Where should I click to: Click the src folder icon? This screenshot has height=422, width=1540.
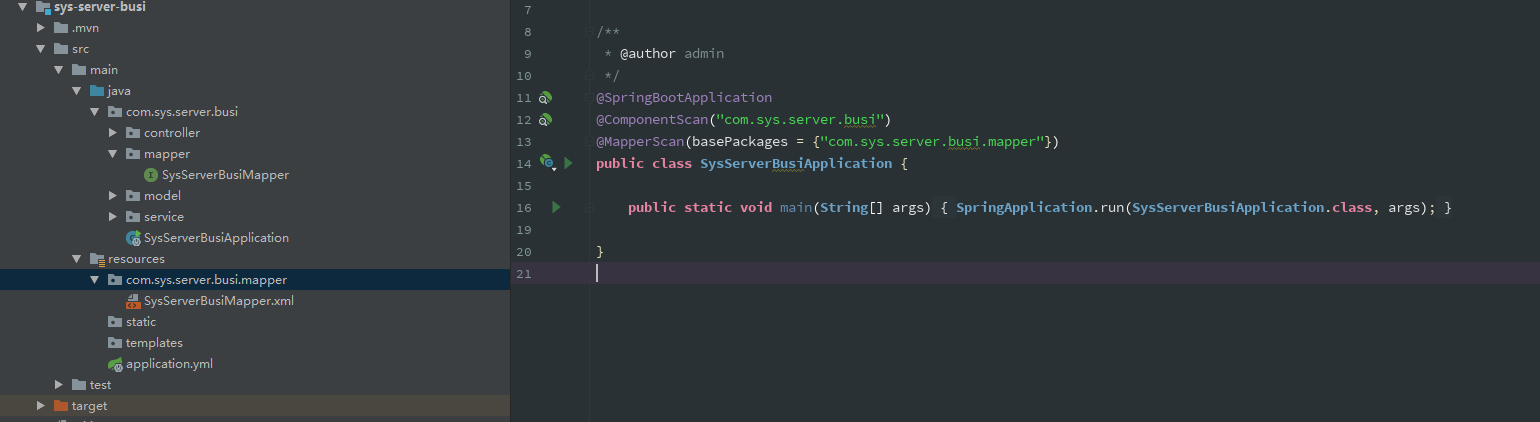(x=61, y=49)
